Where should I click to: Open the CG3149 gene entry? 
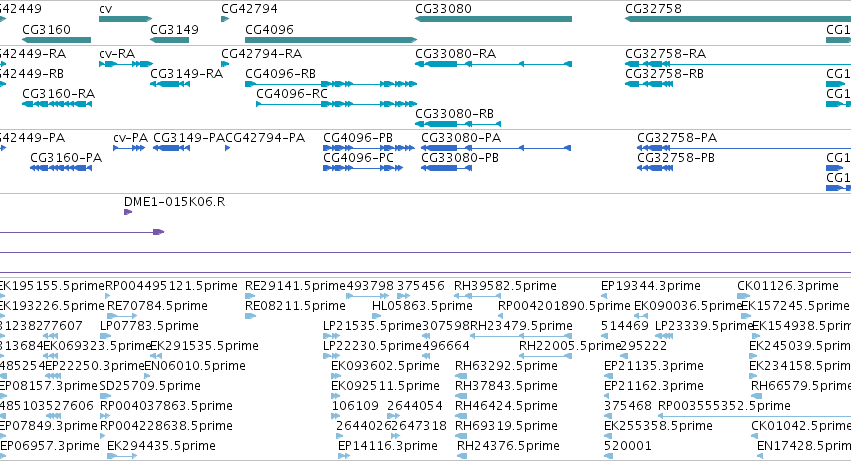(x=174, y=30)
